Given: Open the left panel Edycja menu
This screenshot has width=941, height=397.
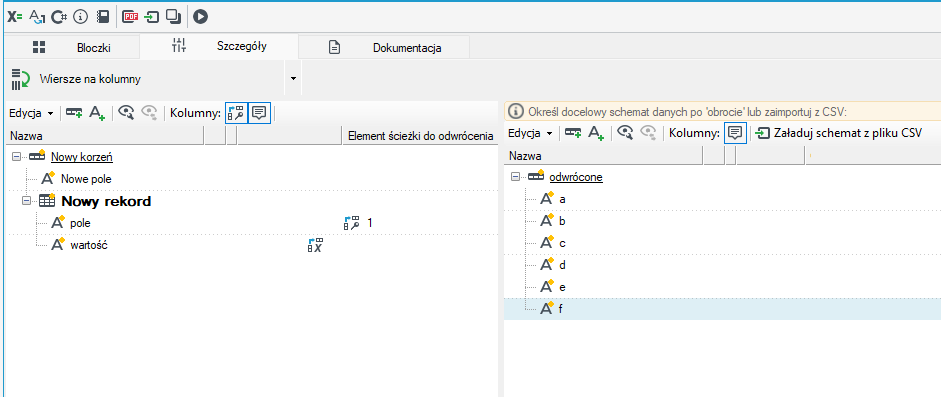Looking at the screenshot, I should pos(31,113).
